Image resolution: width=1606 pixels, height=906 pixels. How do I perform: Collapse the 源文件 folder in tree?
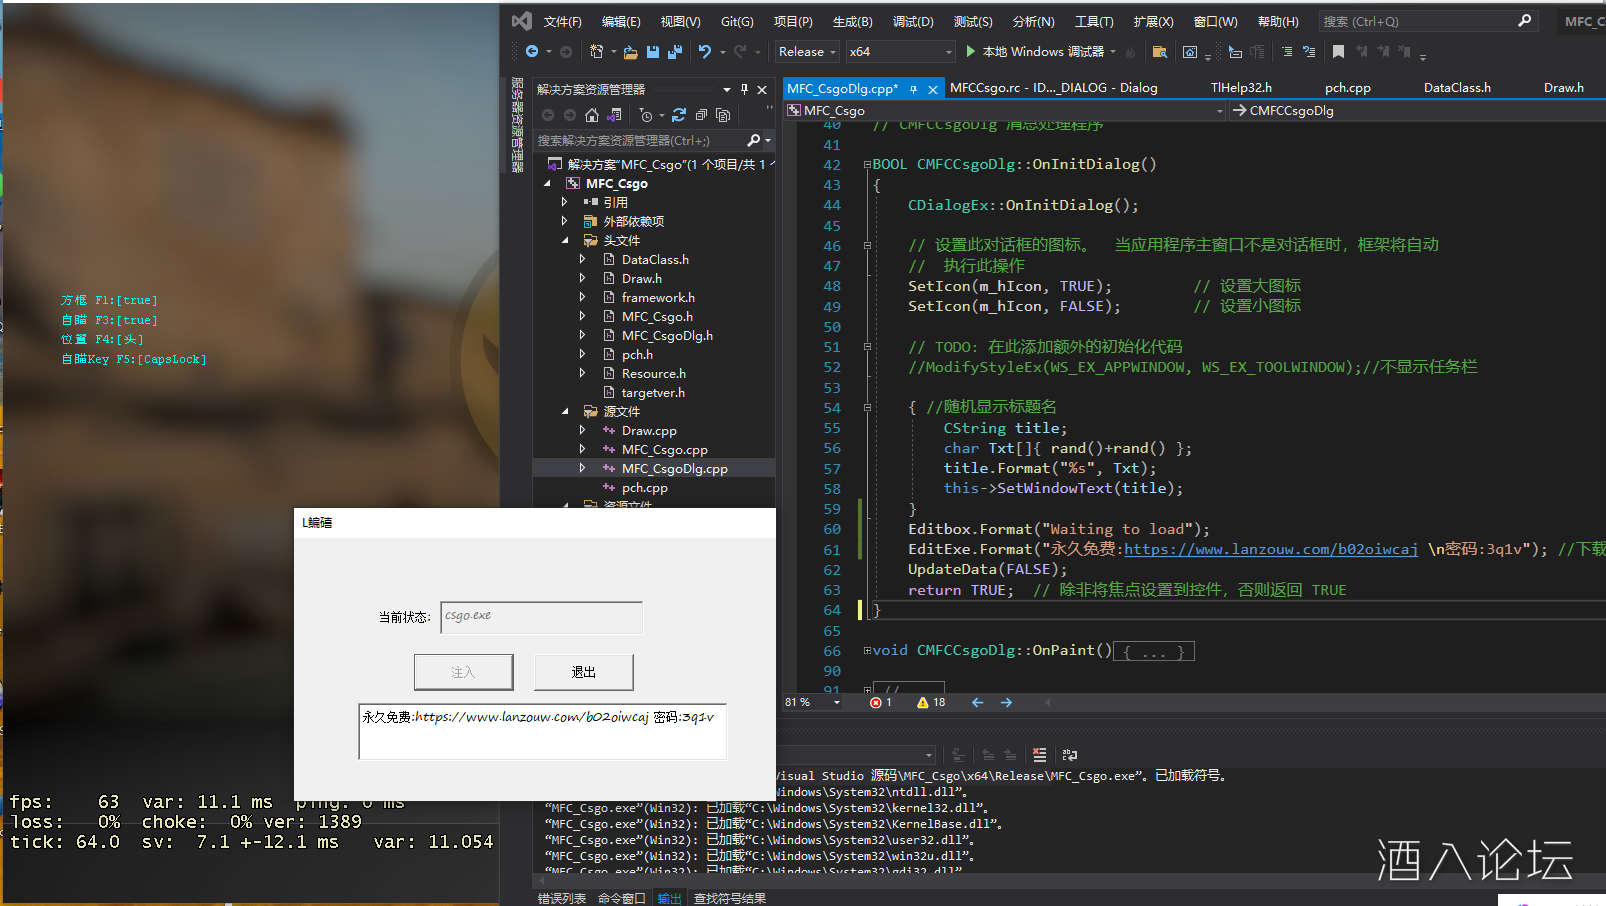[x=564, y=412]
